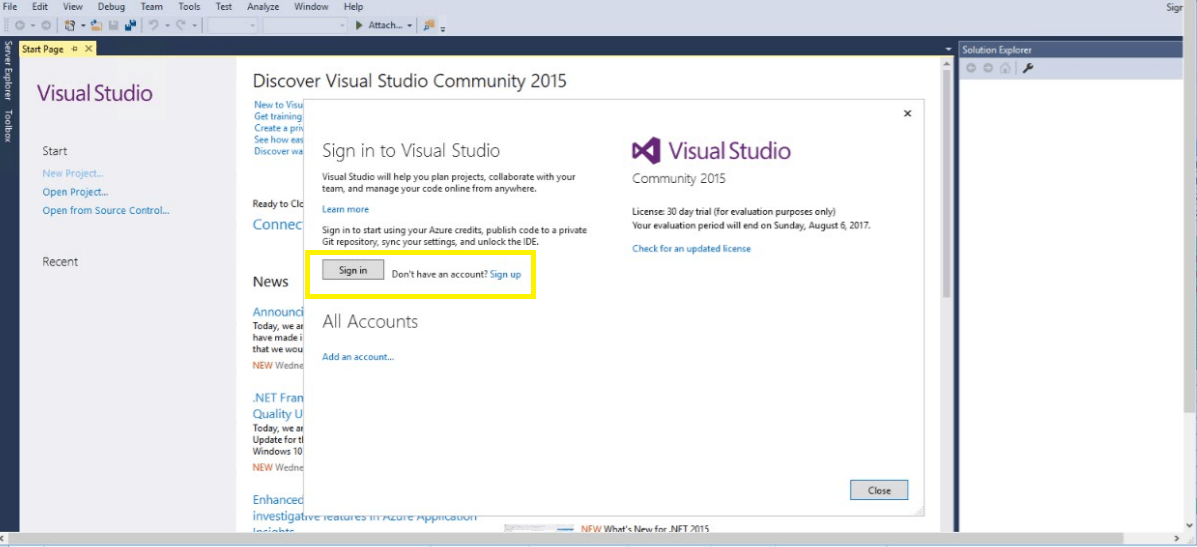
Task: Click the green Start debugging arrow
Action: (359, 25)
